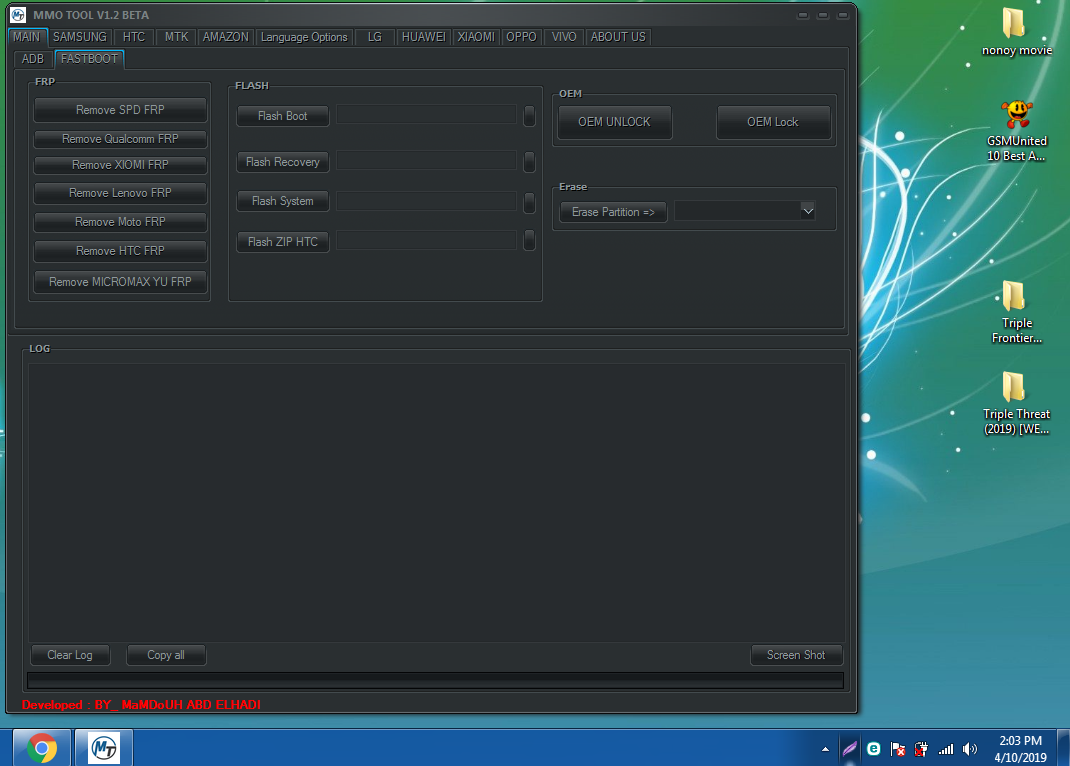Open the MTK tab
The width and height of the screenshot is (1070, 766).
(x=176, y=37)
